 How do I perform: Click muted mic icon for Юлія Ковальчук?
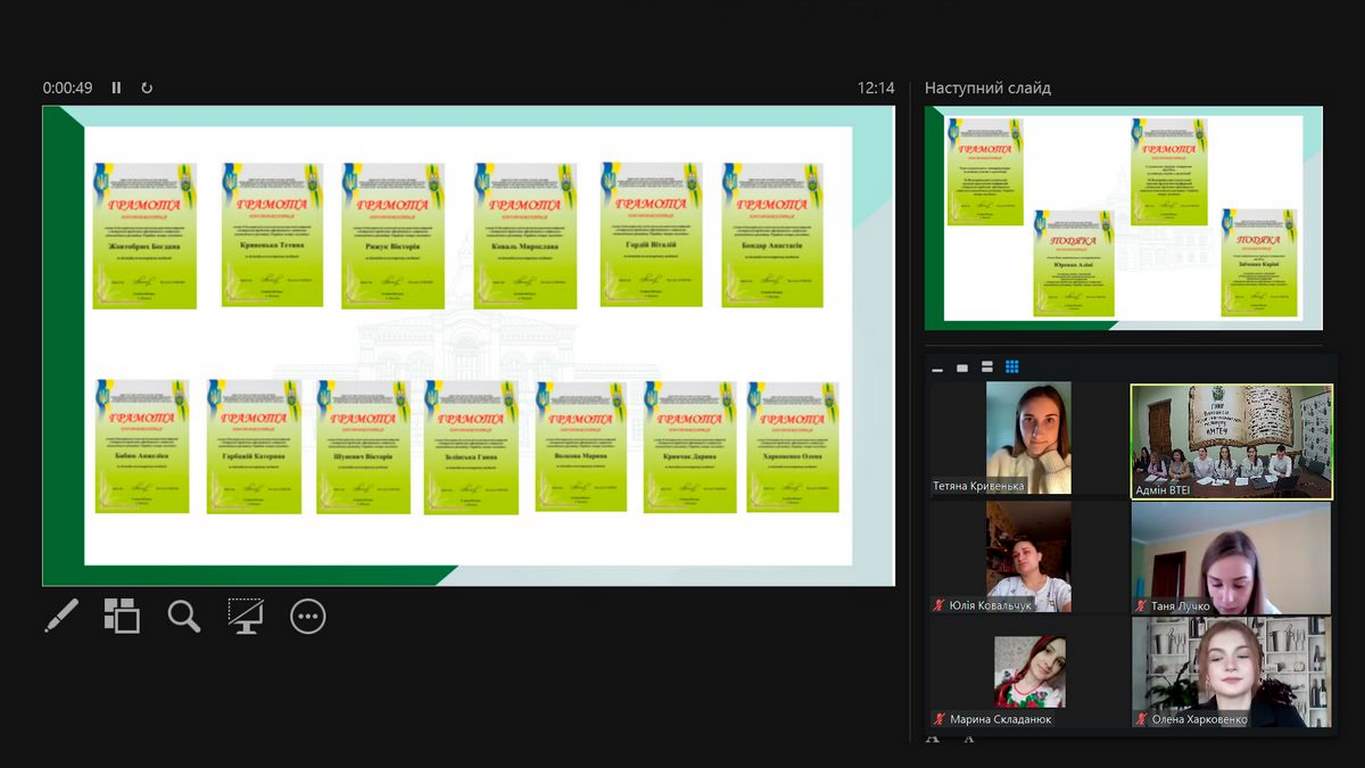pyautogui.click(x=939, y=605)
